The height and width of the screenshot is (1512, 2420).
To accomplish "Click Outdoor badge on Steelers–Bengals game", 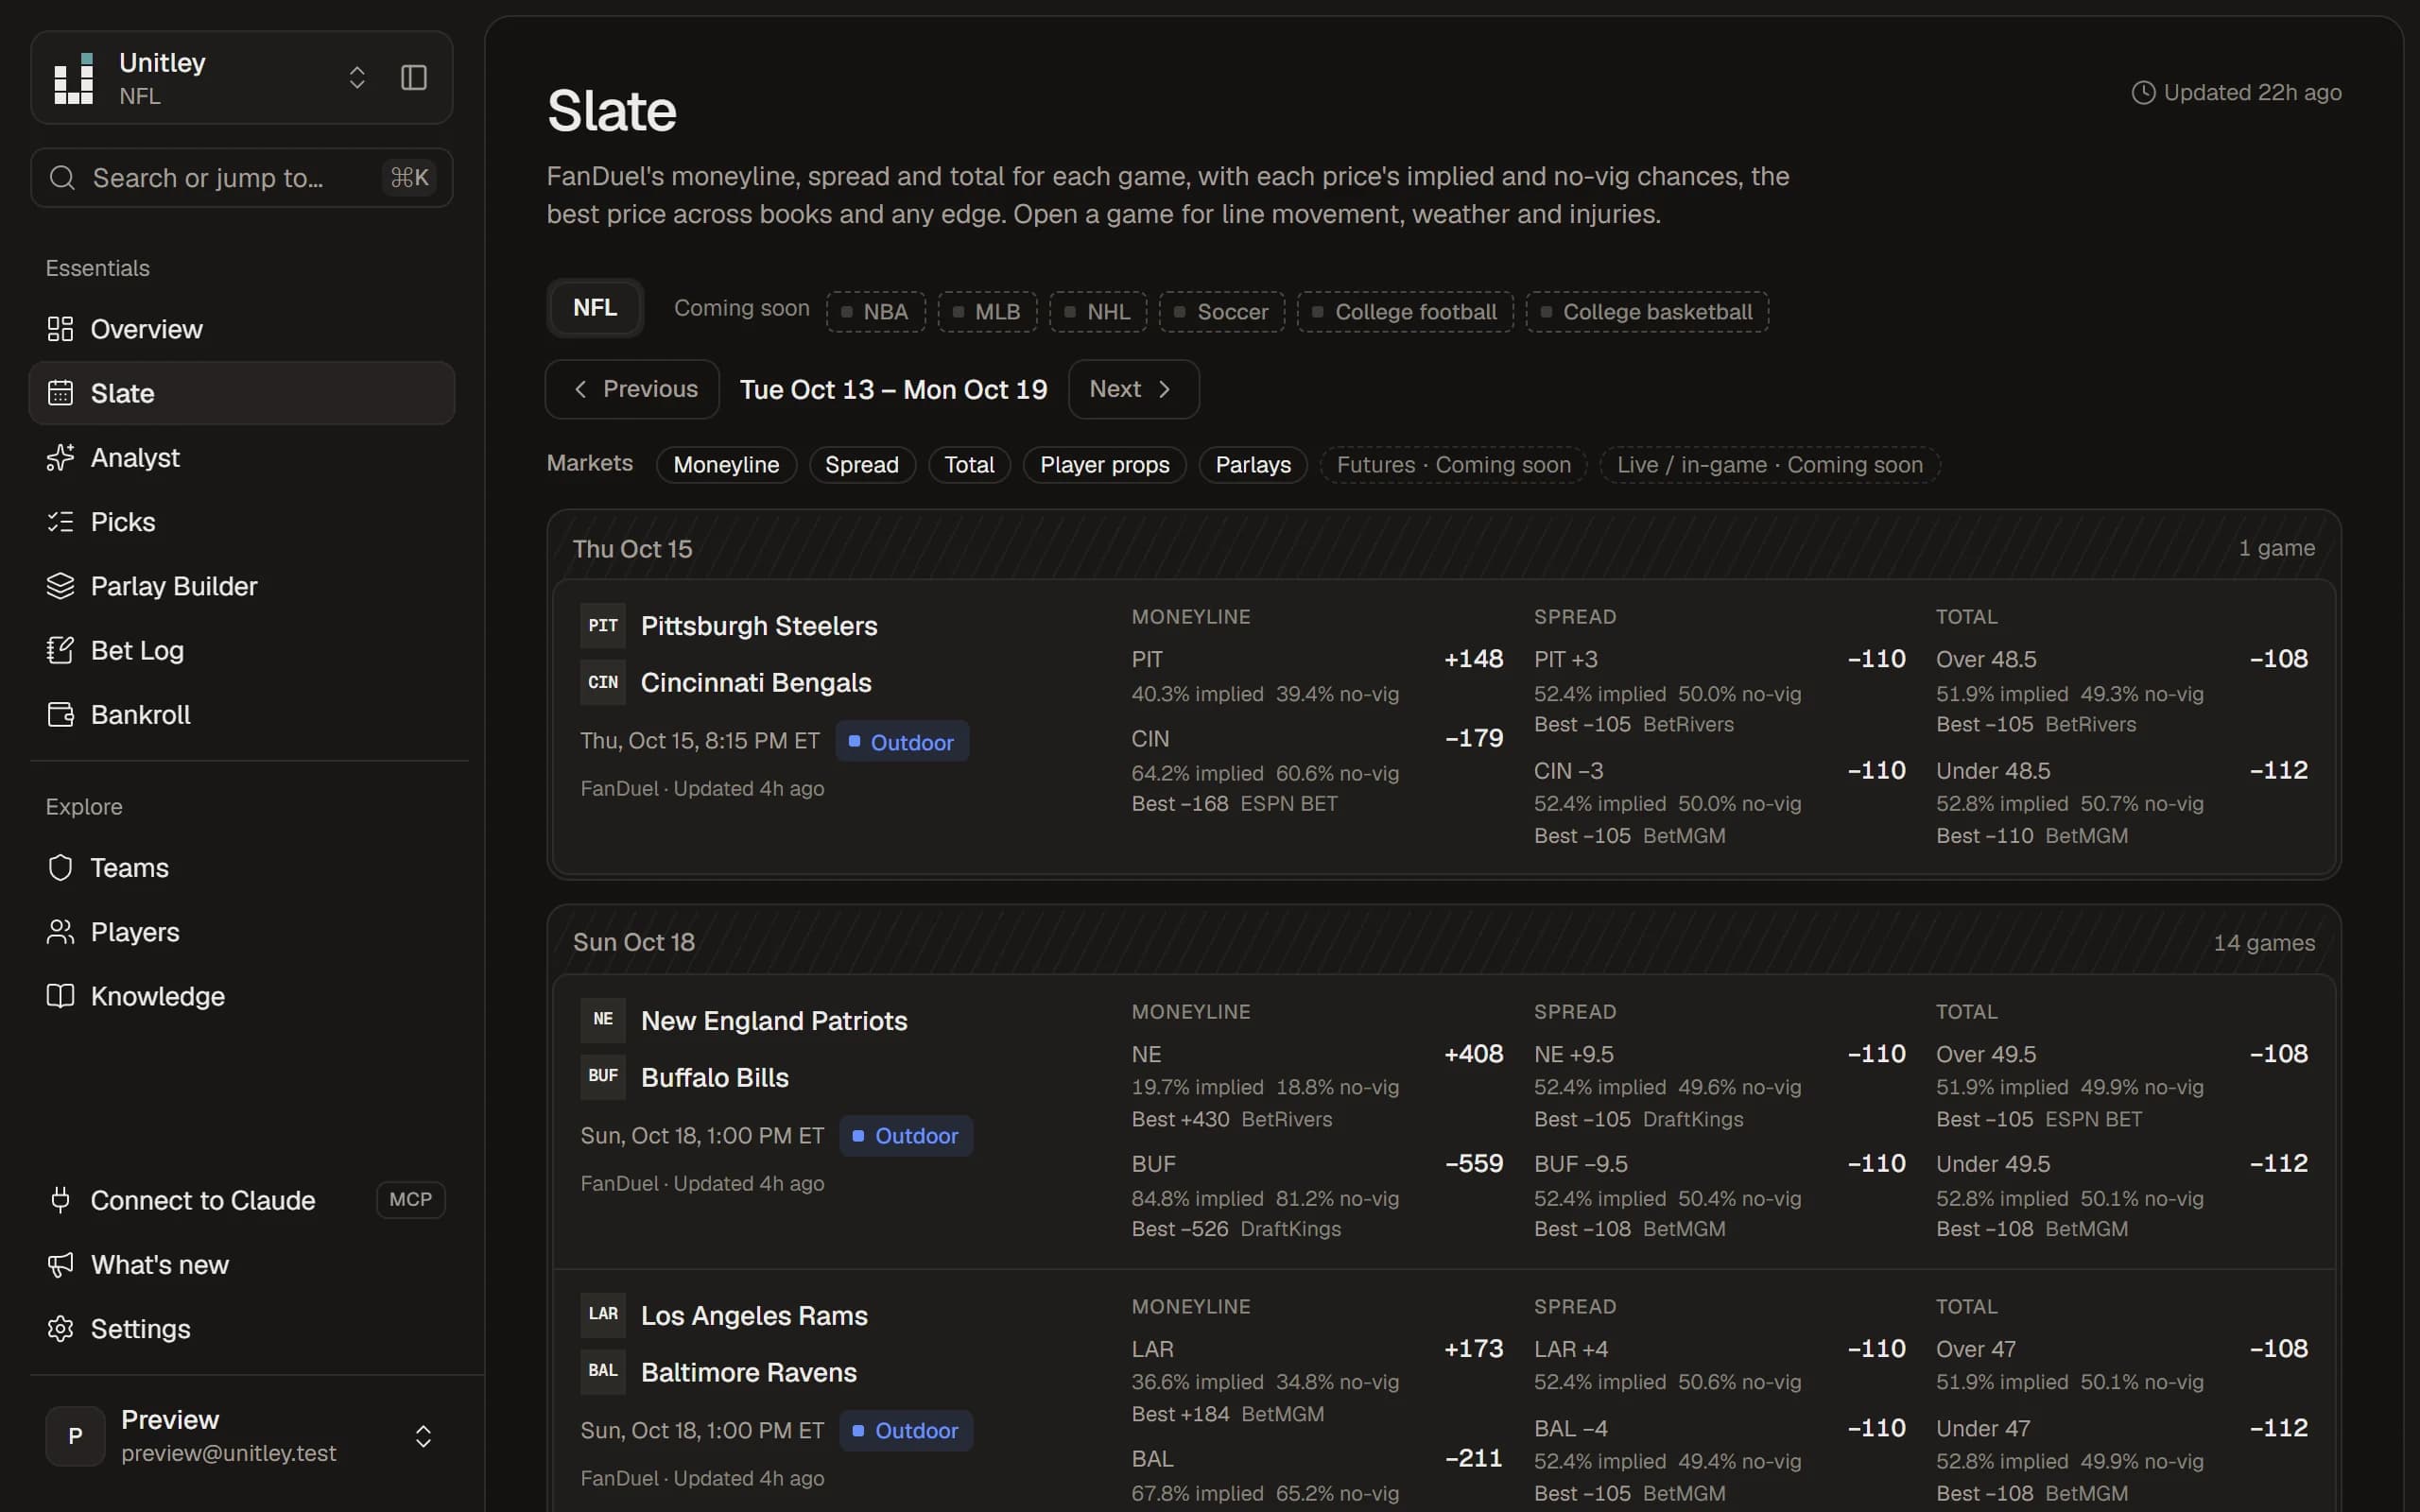I will [902, 742].
